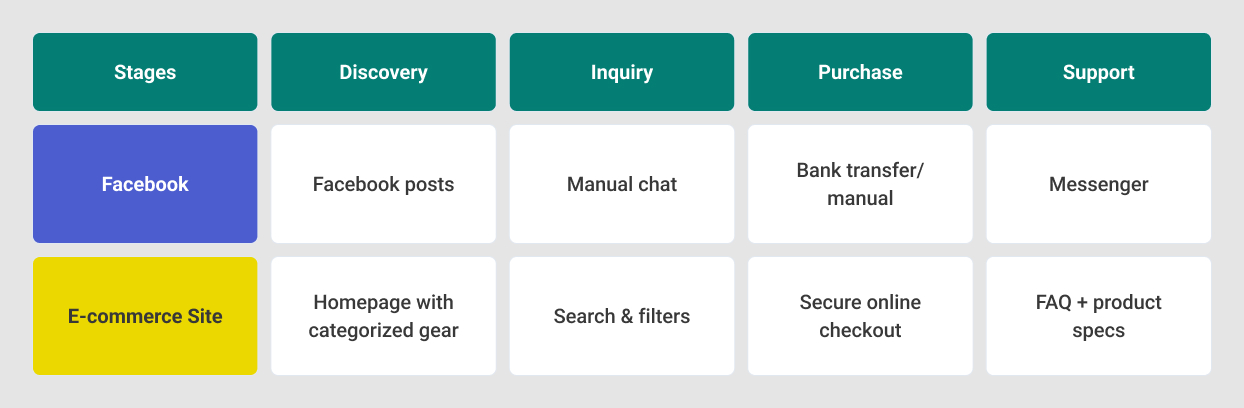The height and width of the screenshot is (408, 1244).
Task: Select the blue Facebook row label
Action: pyautogui.click(x=145, y=184)
